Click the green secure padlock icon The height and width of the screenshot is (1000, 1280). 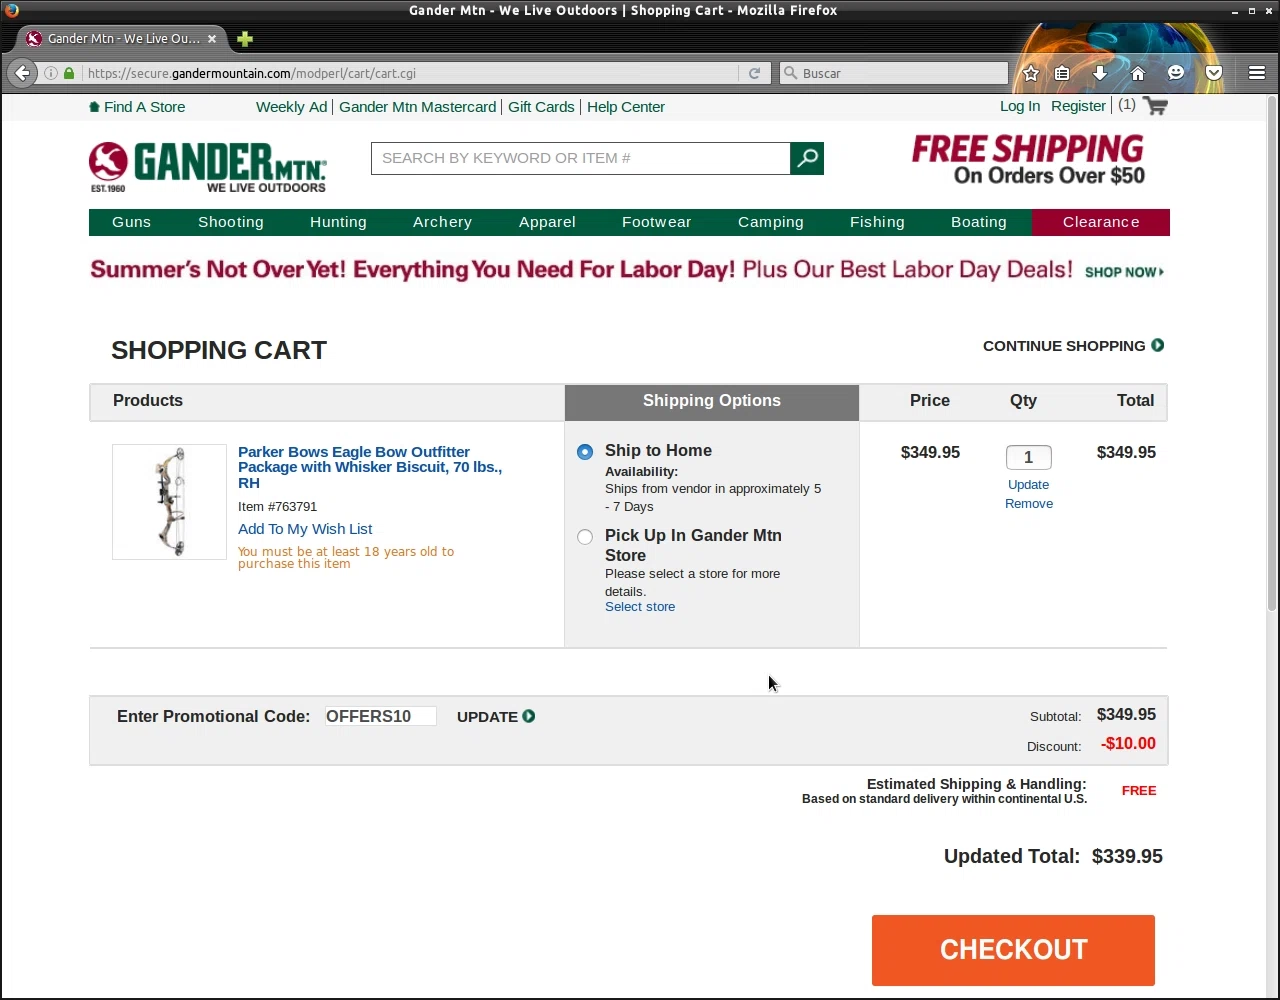[69, 73]
